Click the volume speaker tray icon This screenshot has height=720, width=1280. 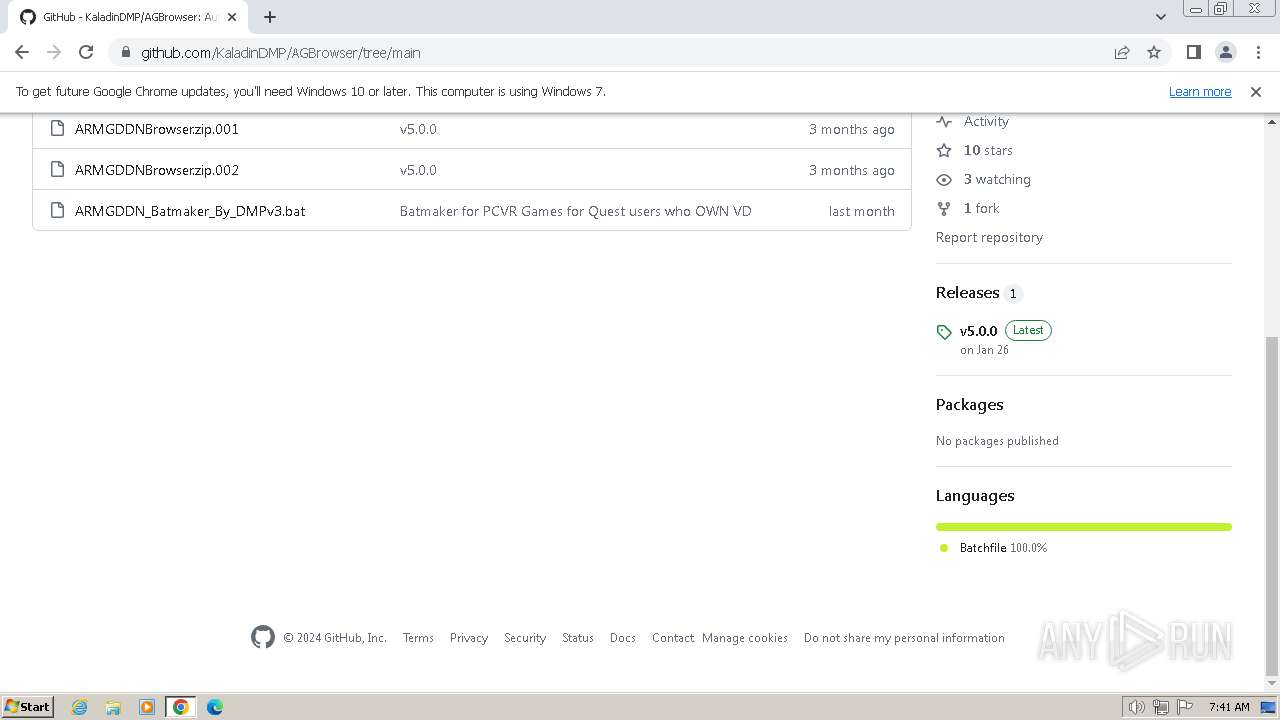click(x=1136, y=707)
